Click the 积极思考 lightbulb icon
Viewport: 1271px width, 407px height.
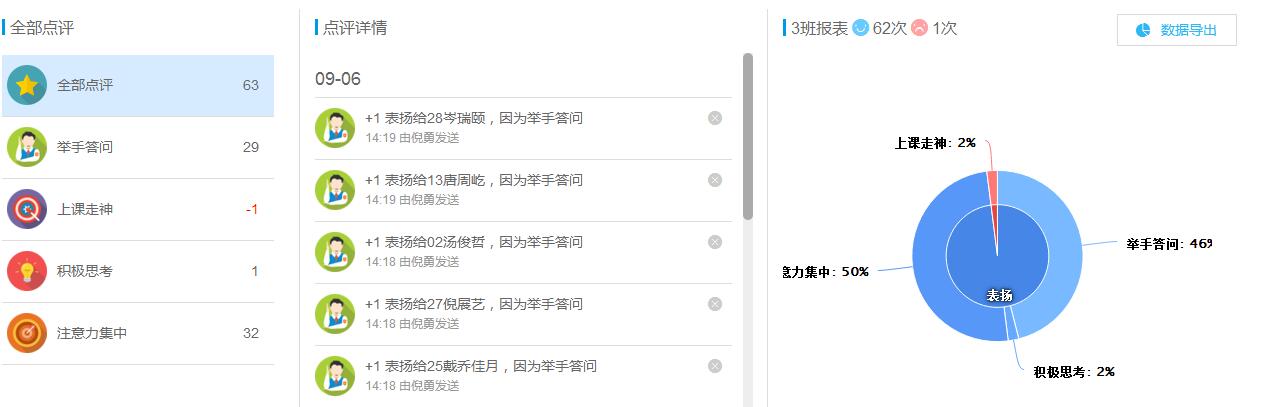27,271
